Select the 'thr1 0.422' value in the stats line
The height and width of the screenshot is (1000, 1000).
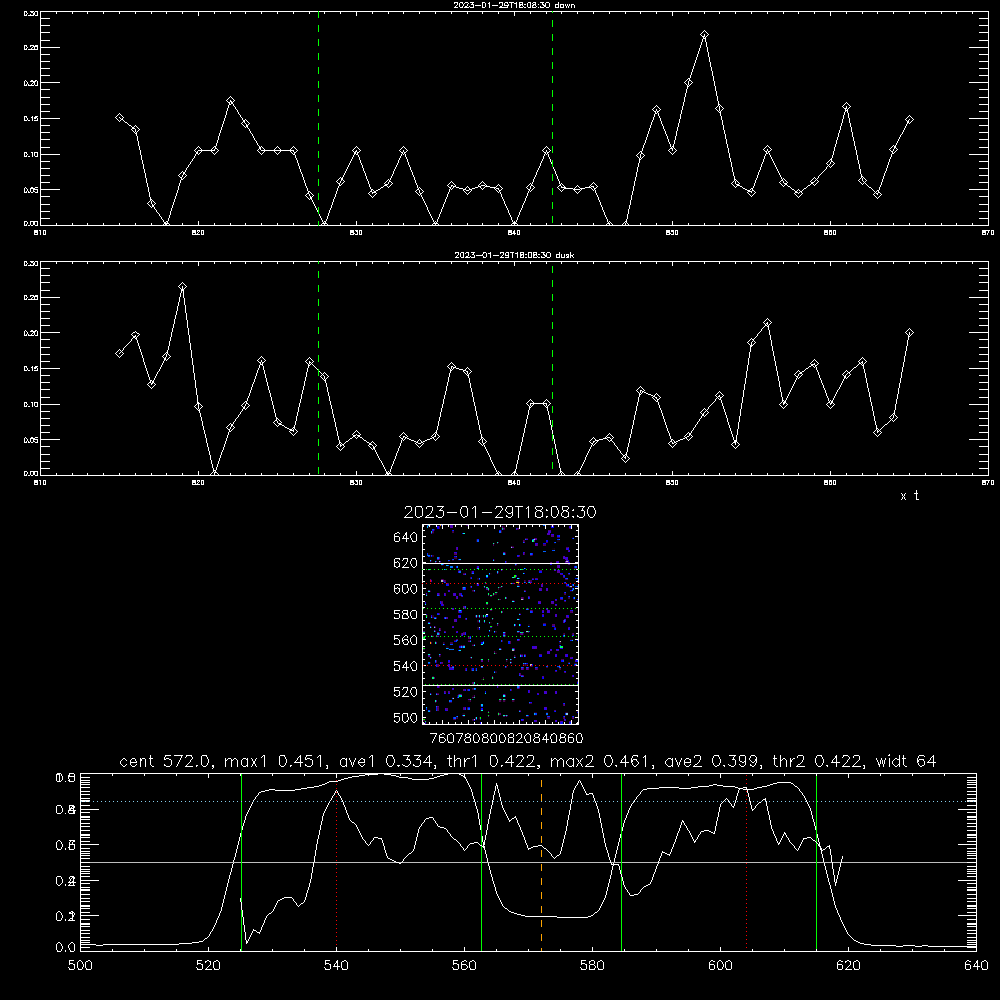click(492, 761)
